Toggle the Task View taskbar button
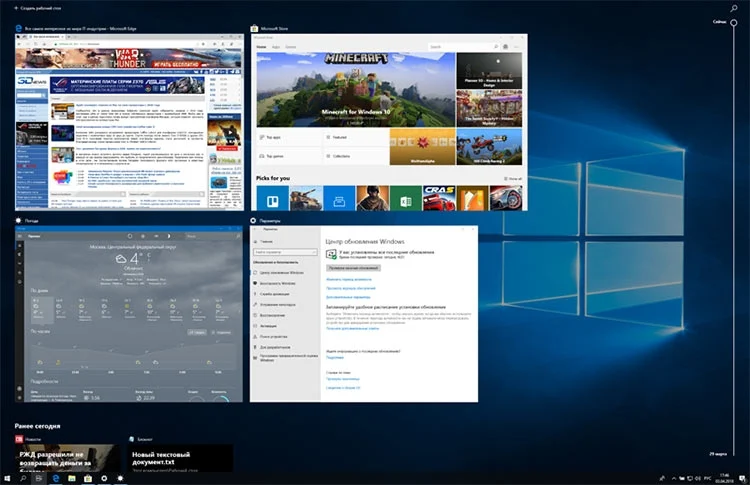Image resolution: width=750 pixels, height=485 pixels. tap(39, 478)
